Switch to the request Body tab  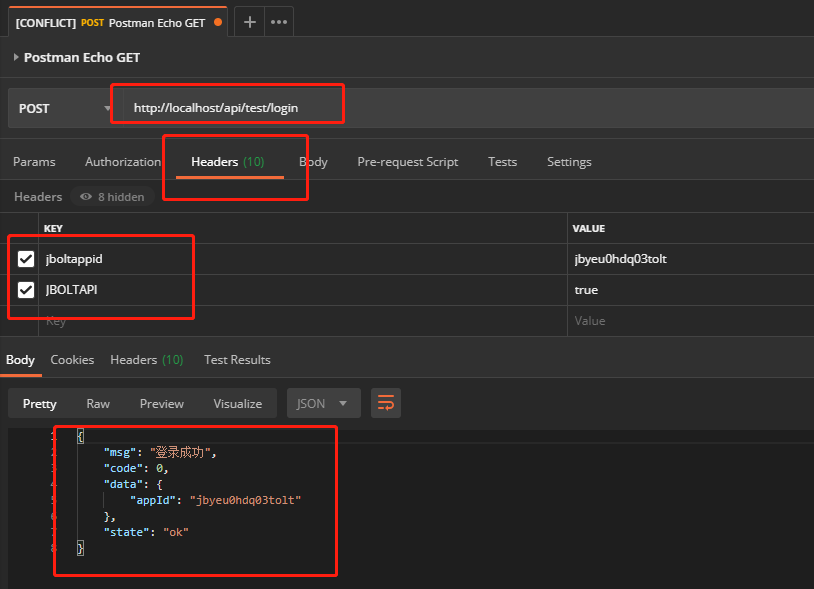click(313, 162)
